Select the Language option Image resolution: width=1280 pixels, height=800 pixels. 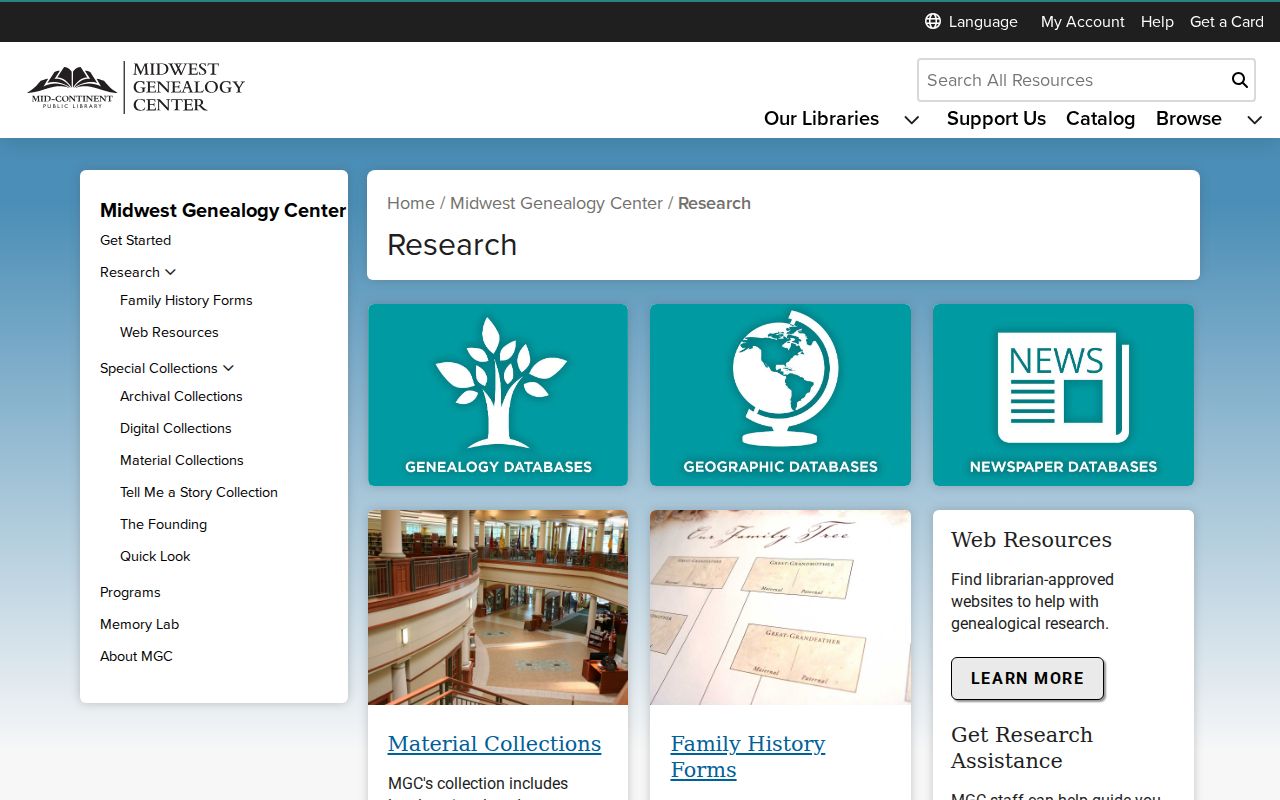click(x=983, y=21)
